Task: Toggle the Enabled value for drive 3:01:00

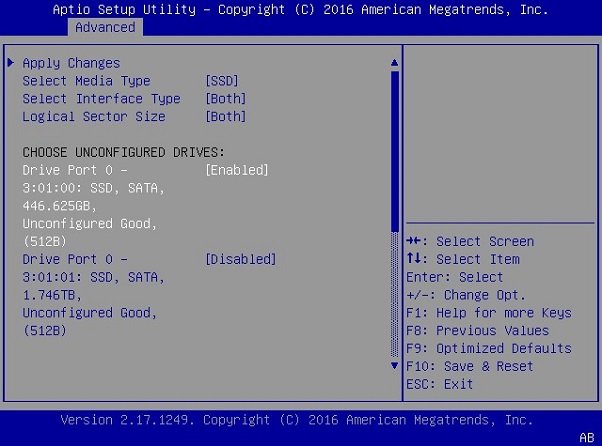Action: click(237, 170)
